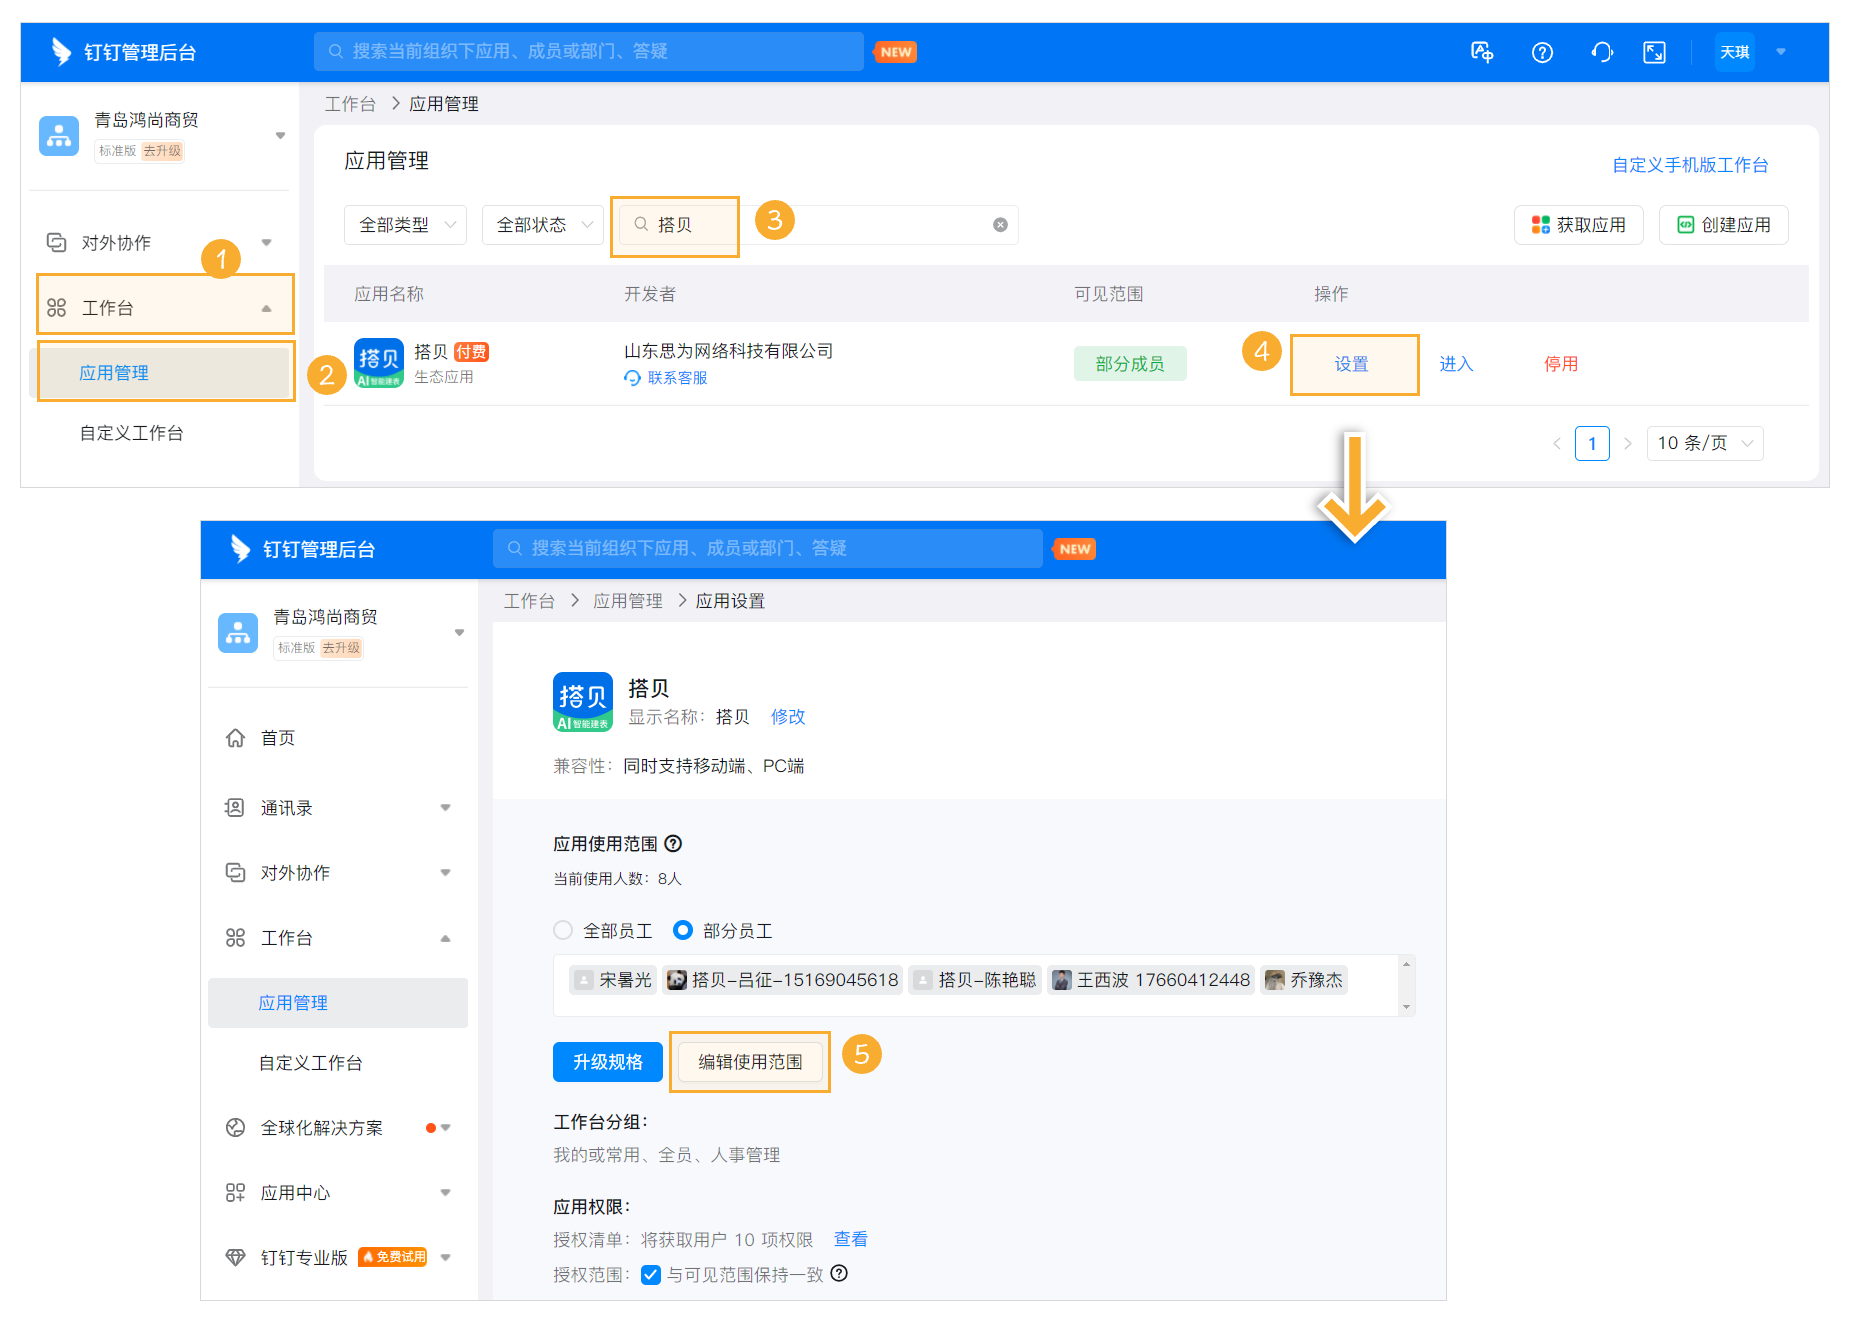
Task: Uncheck 与可见范围保持一致 checkbox
Action: (651, 1275)
